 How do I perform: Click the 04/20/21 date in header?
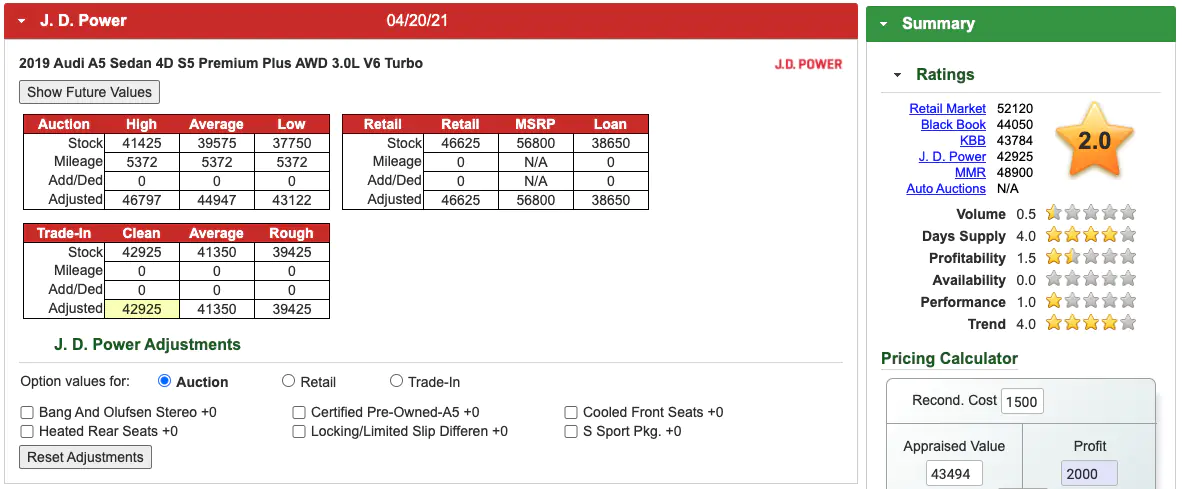click(417, 21)
